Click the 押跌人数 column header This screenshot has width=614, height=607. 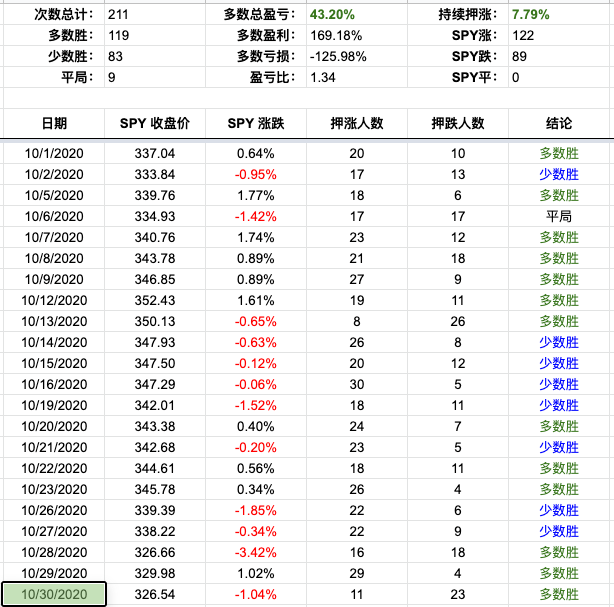(x=458, y=123)
